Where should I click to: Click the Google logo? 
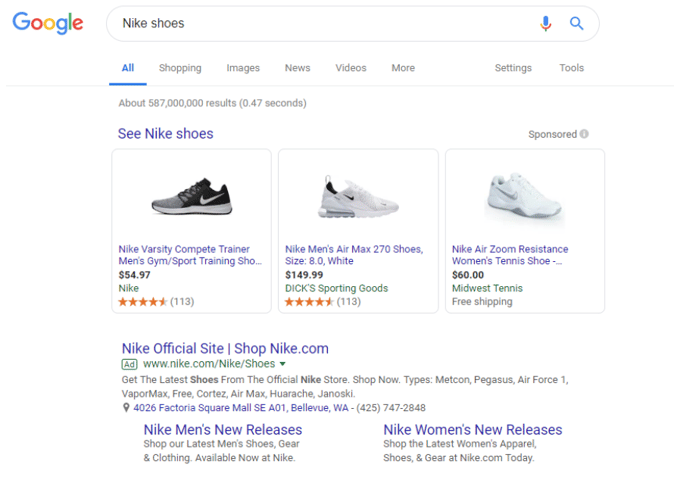(48, 23)
